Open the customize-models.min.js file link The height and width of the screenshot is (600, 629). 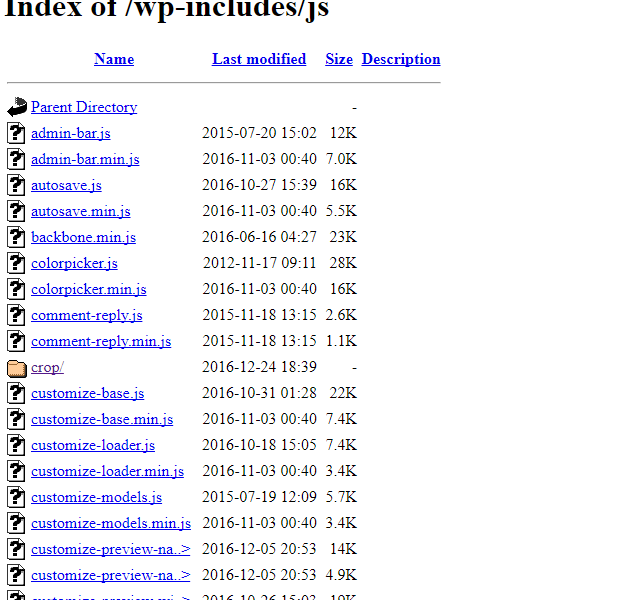111,523
